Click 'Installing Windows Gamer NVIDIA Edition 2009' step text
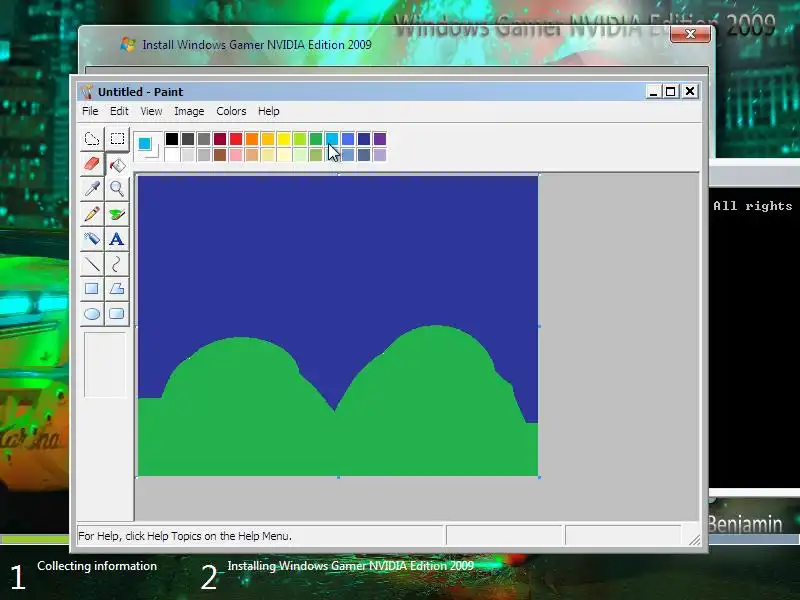 [351, 566]
